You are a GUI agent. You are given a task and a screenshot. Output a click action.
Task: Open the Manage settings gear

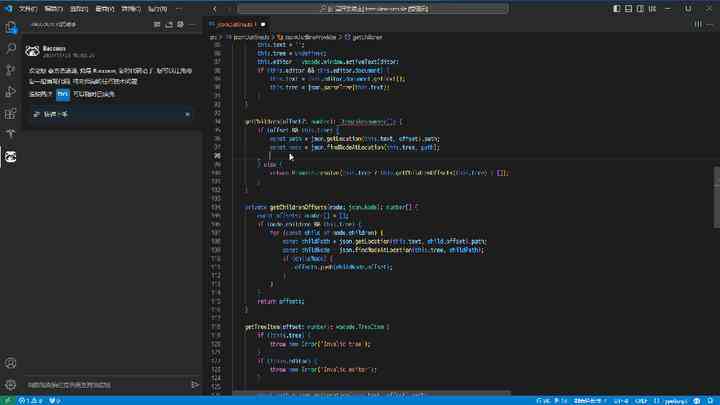[x=11, y=384]
